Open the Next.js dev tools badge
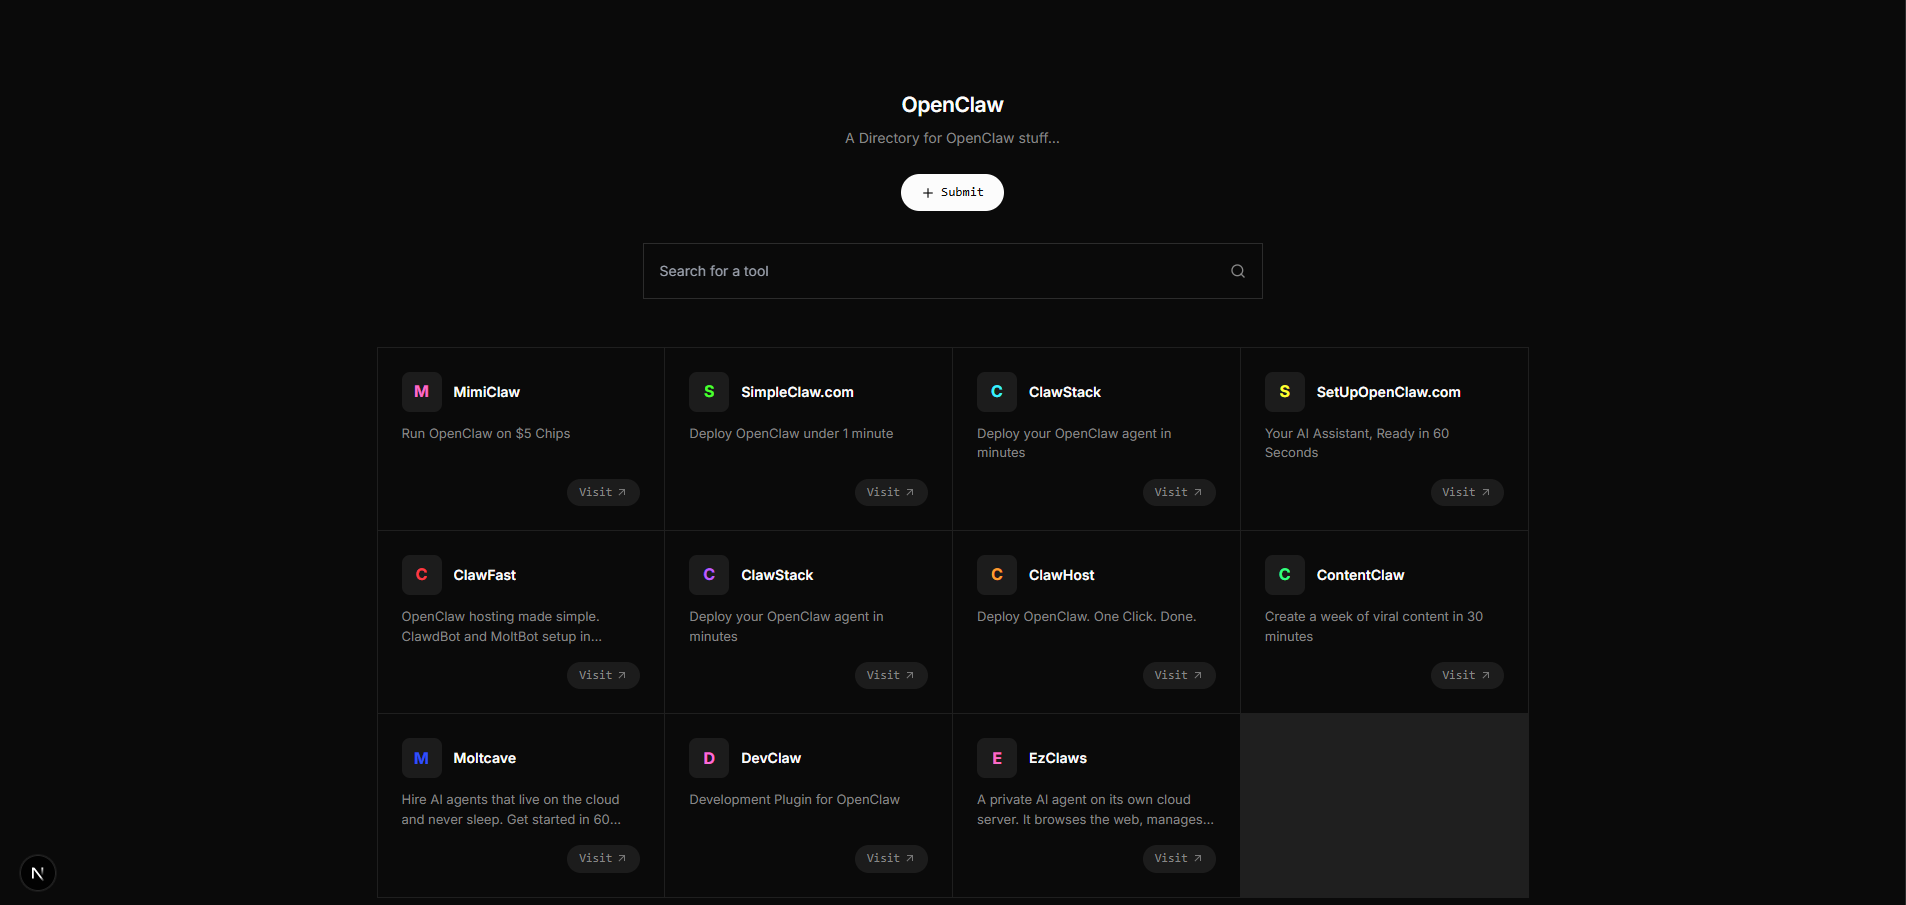The image size is (1906, 905). pyautogui.click(x=38, y=873)
